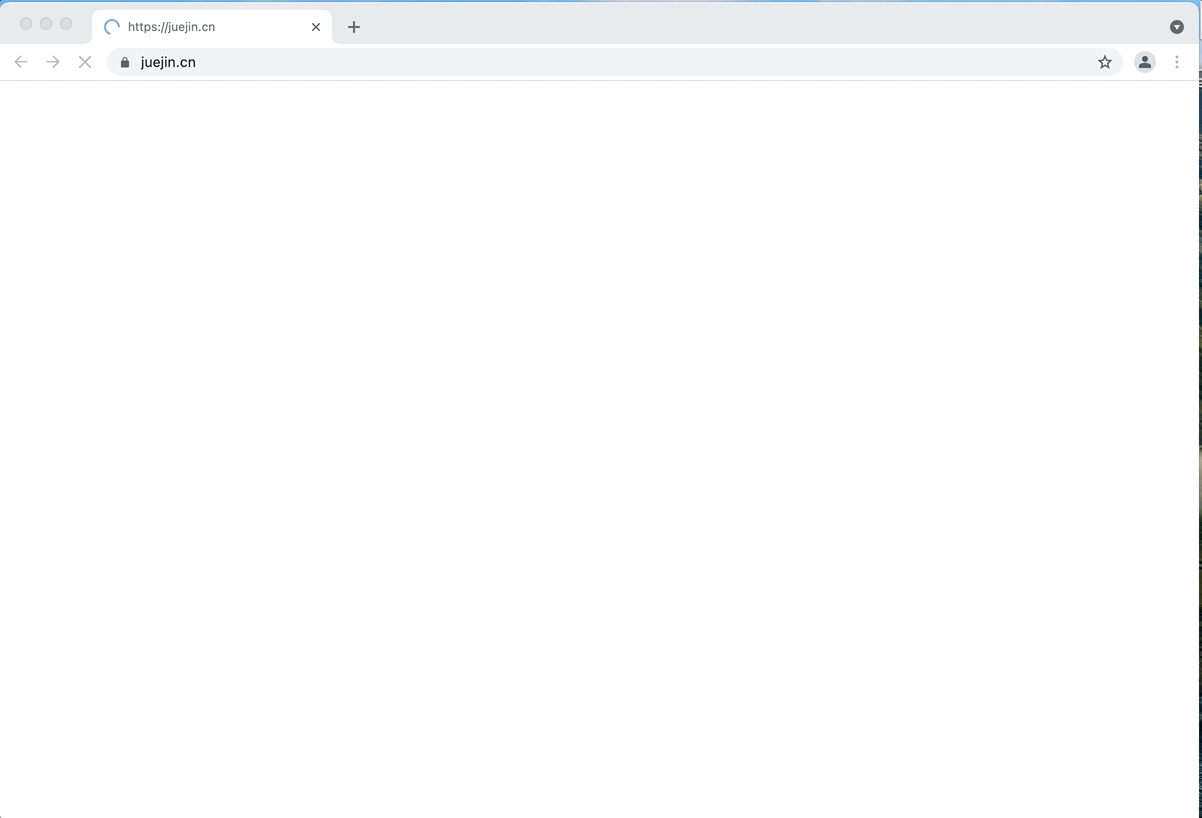Zoom the window with the green traffic light
Image resolution: width=1202 pixels, height=818 pixels.
[66, 23]
